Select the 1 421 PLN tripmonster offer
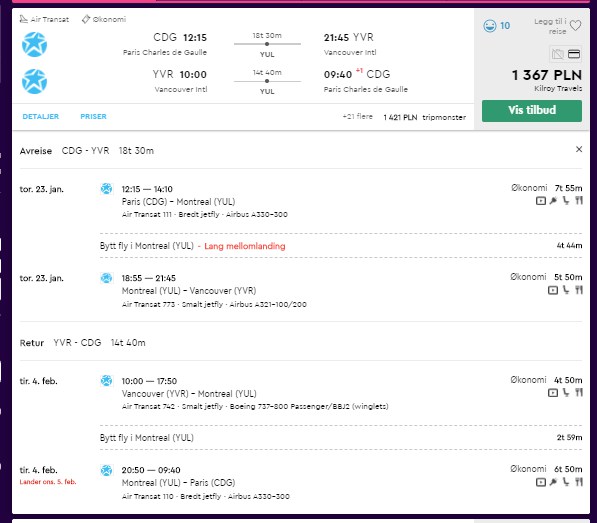This screenshot has width=597, height=523. point(425,117)
